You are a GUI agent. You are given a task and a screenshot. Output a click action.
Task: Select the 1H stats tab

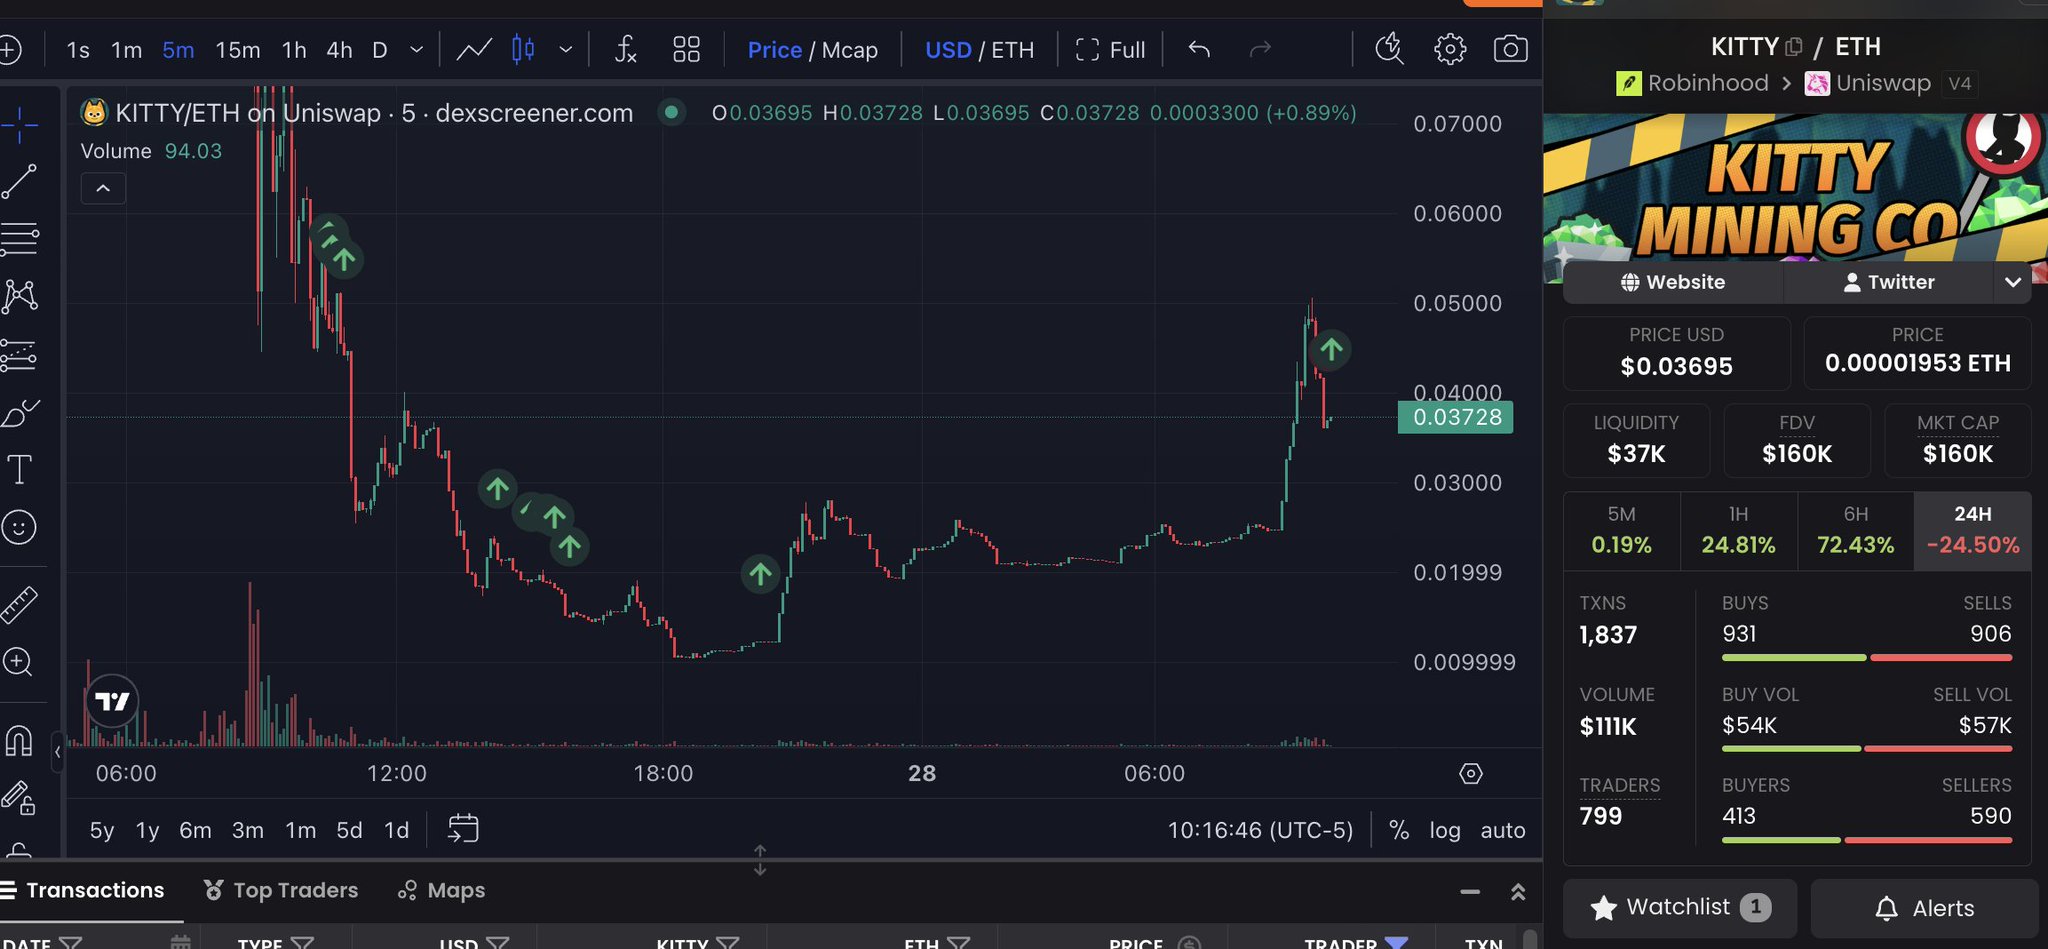tap(1738, 531)
